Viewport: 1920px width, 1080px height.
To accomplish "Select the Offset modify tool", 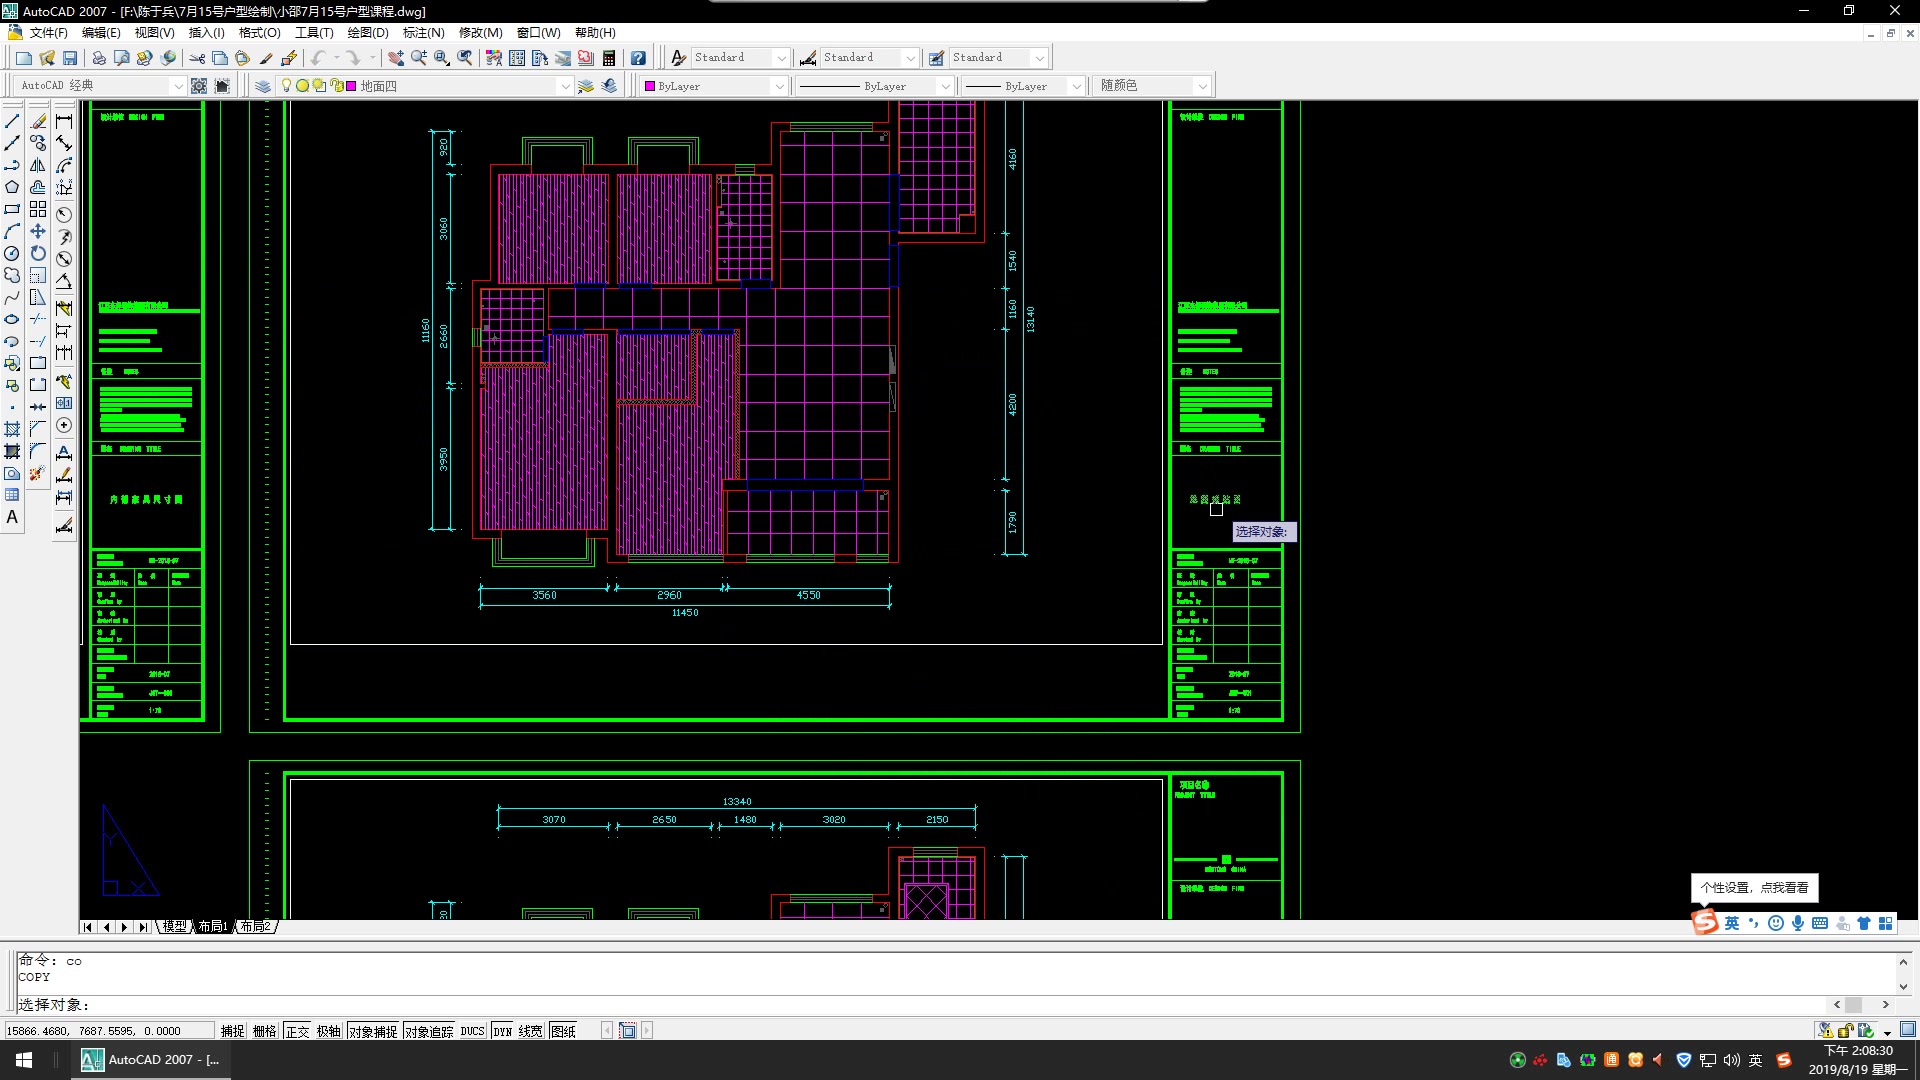I will click(x=38, y=187).
